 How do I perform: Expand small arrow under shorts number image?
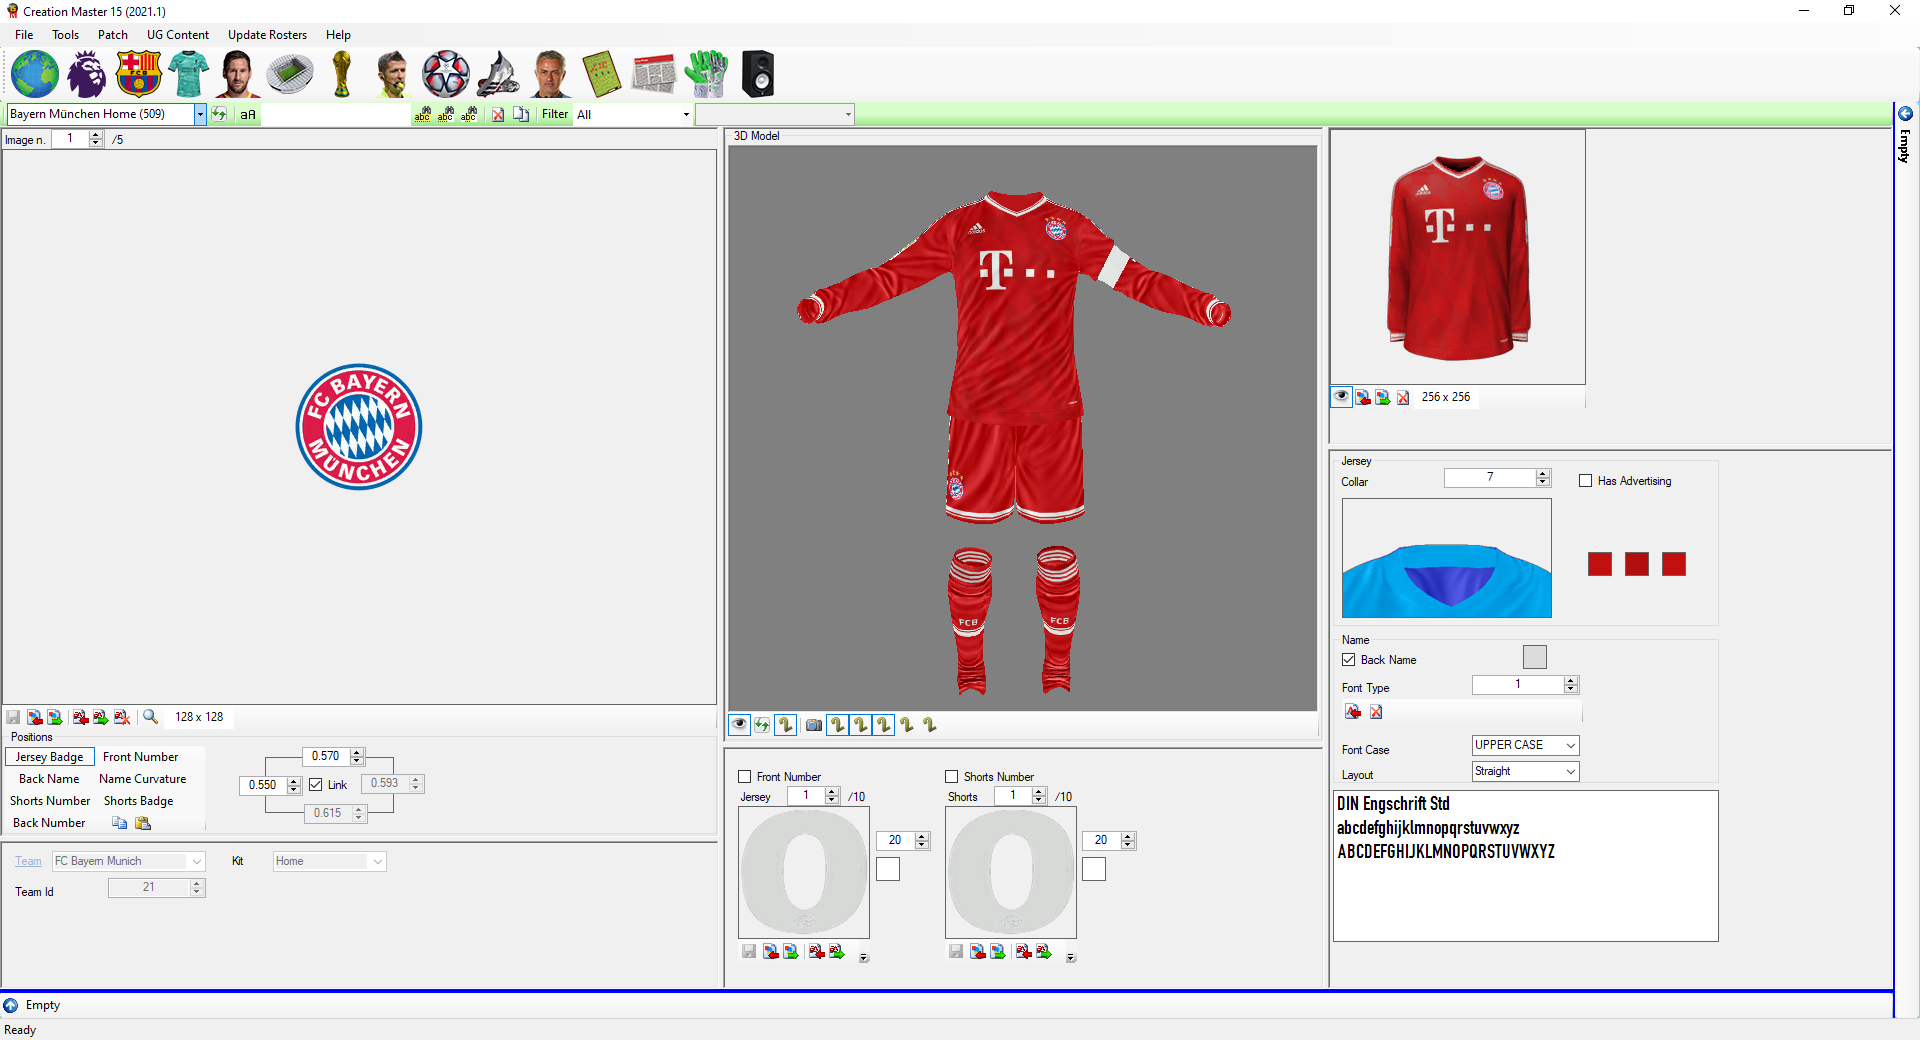pos(1070,957)
